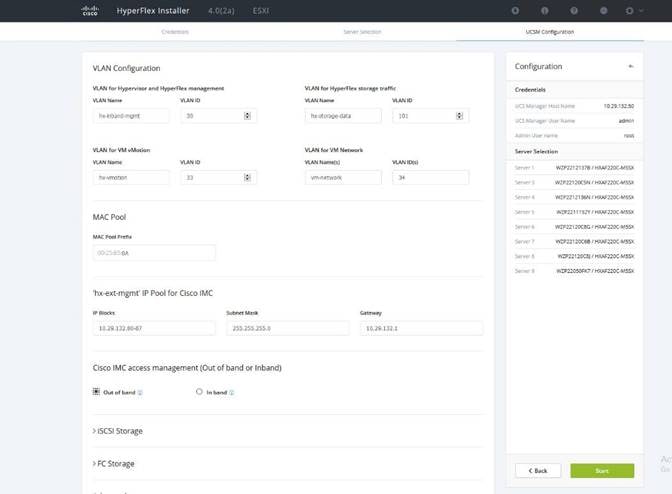Screen dimensions: 672x494
Task: Click the Cisco logo in header
Action: coord(90,11)
